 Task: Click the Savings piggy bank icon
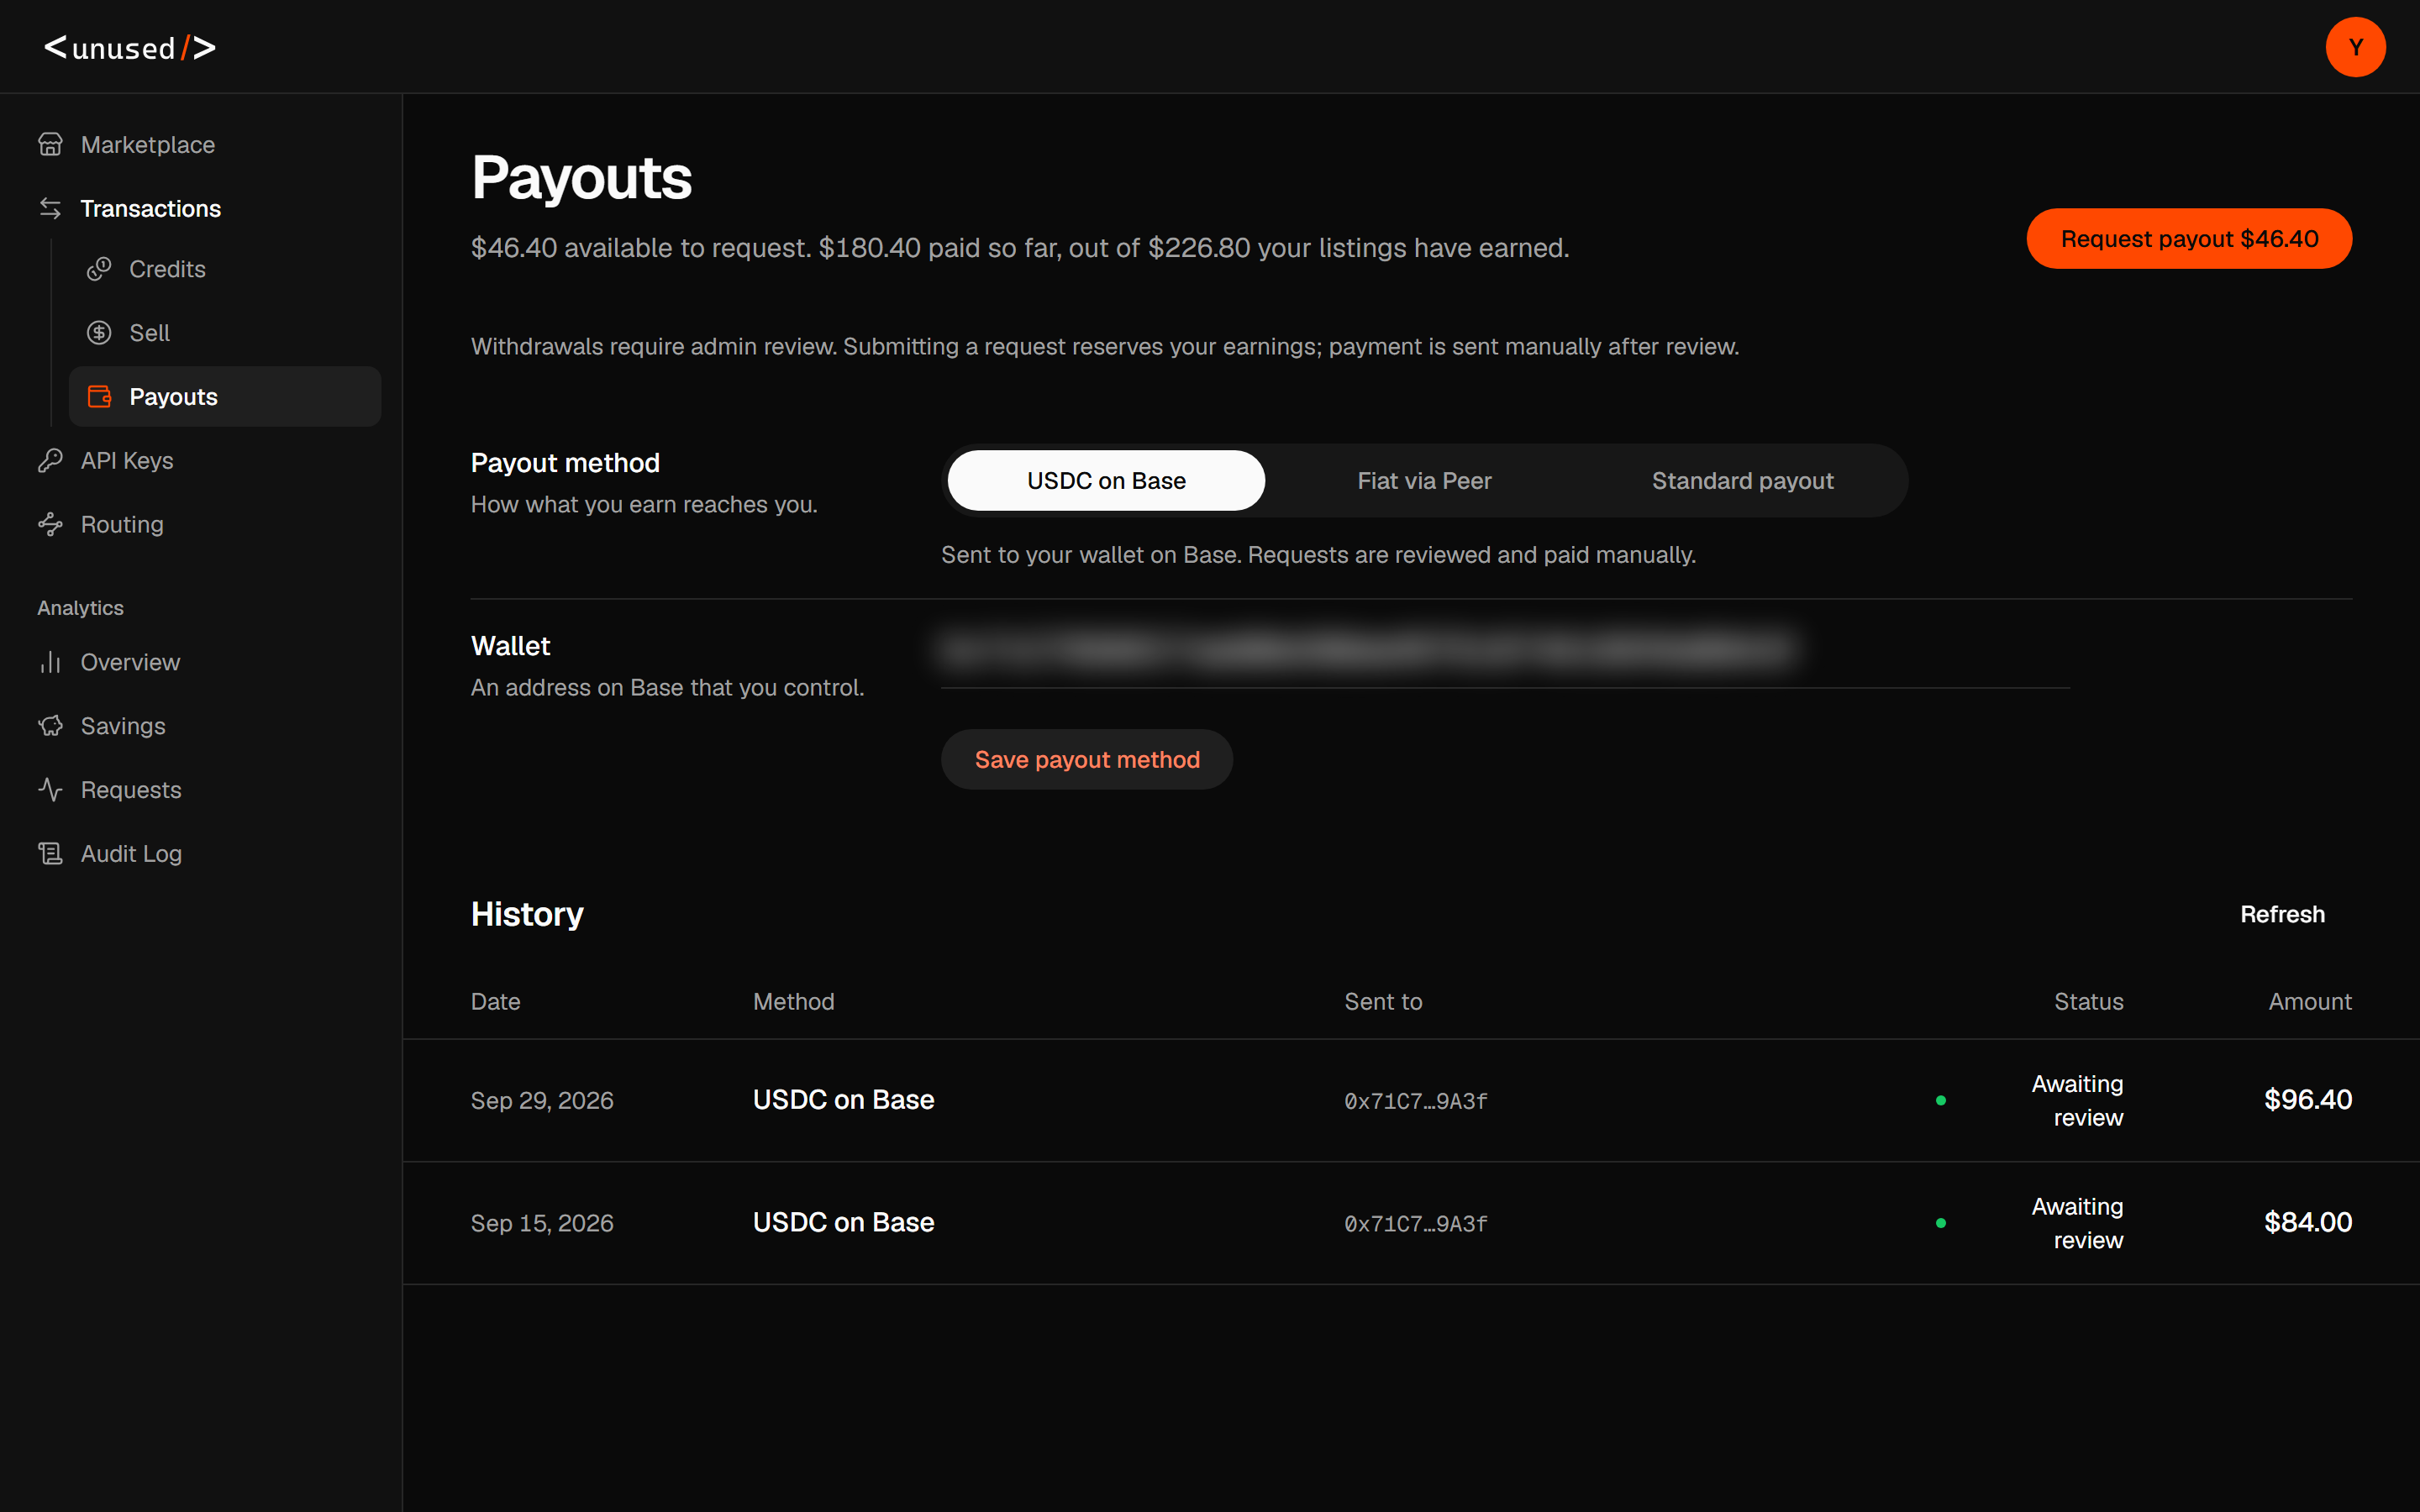click(50, 727)
